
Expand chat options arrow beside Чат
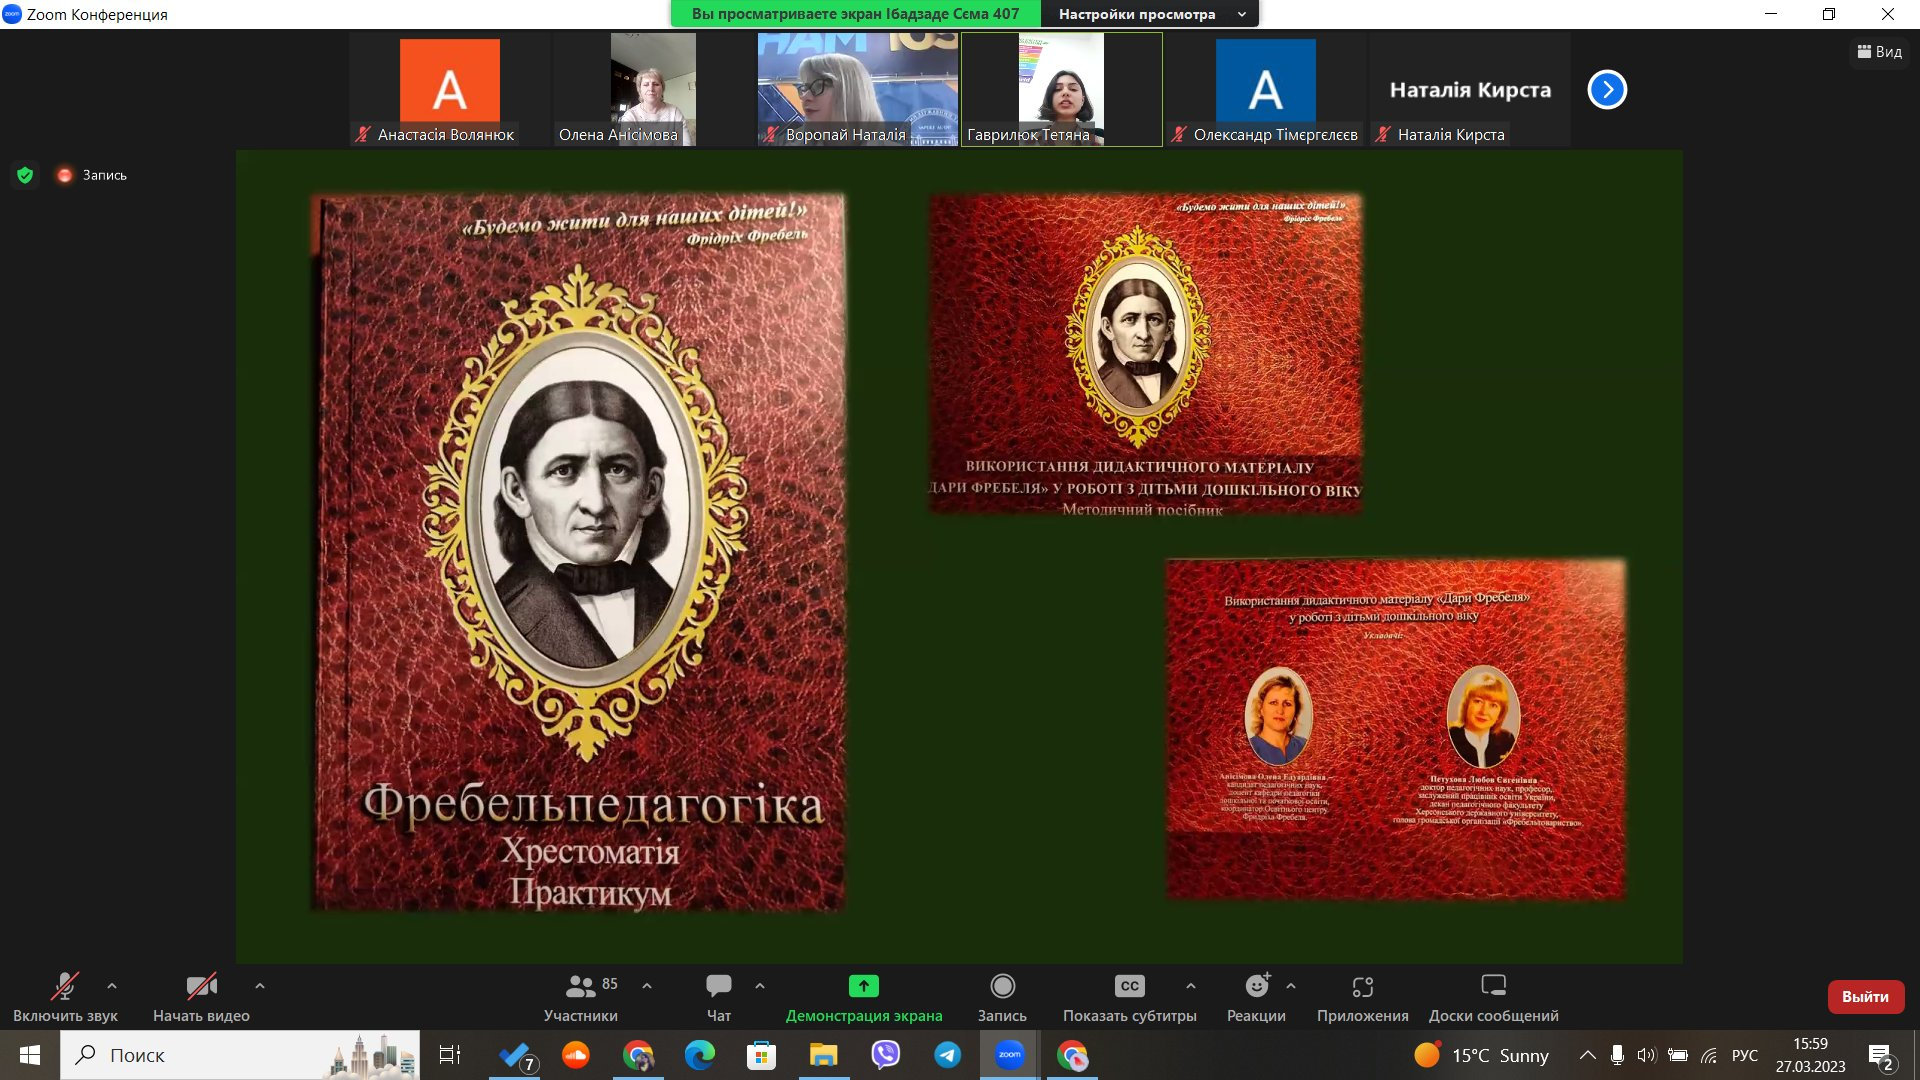(760, 986)
